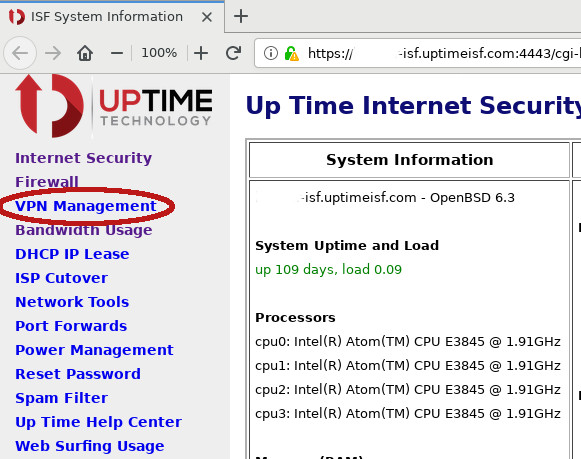Open the Port Forwards link
Viewport: 581px width, 459px height.
coord(71,326)
